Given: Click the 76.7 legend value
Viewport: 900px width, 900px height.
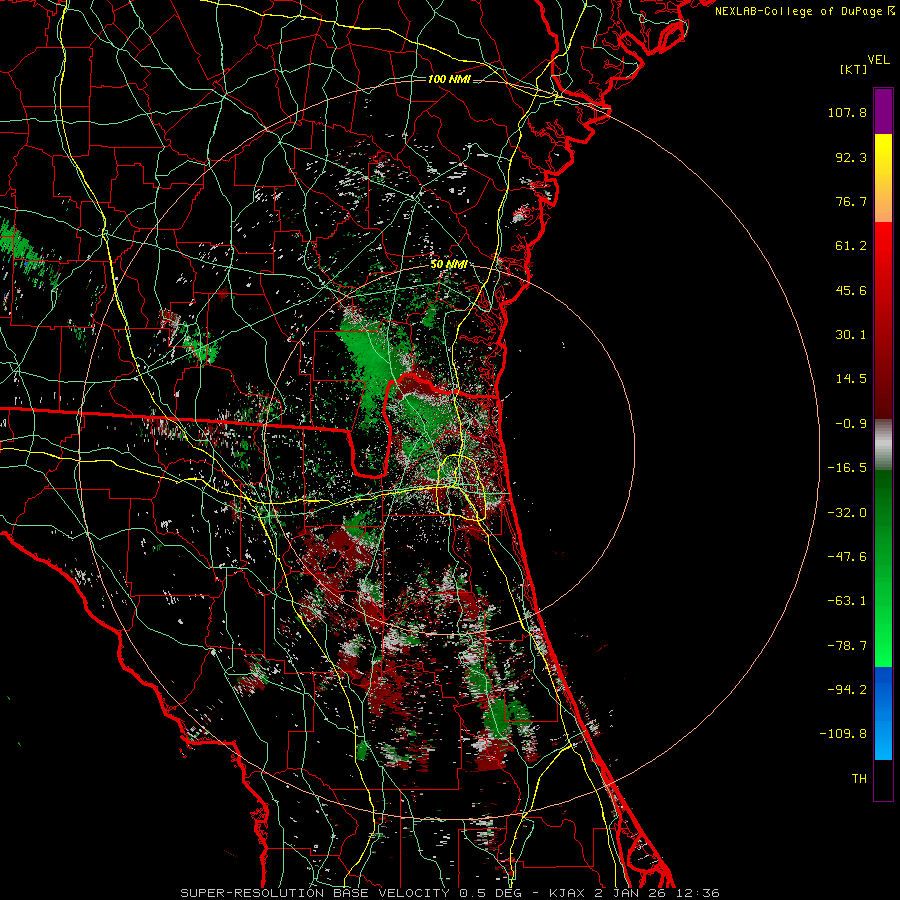Looking at the screenshot, I should (851, 201).
